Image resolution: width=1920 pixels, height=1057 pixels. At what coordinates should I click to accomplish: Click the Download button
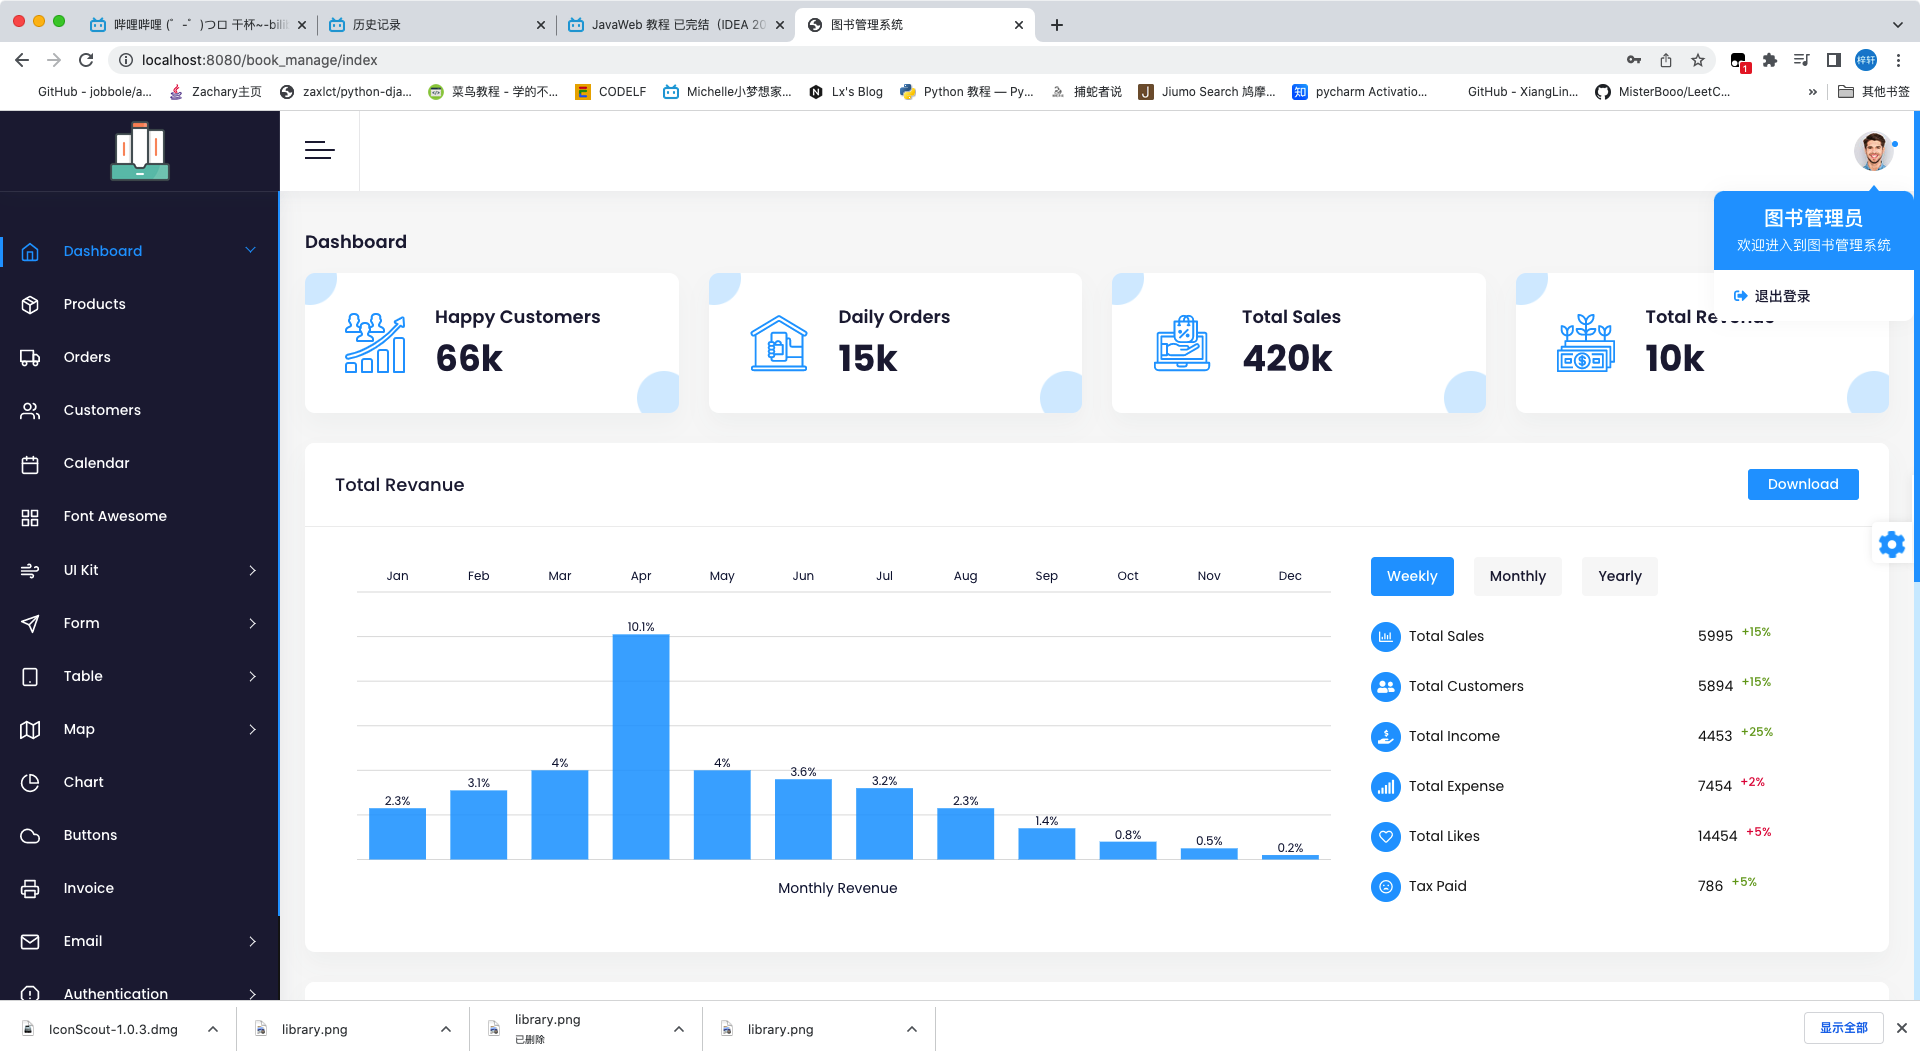pyautogui.click(x=1803, y=484)
